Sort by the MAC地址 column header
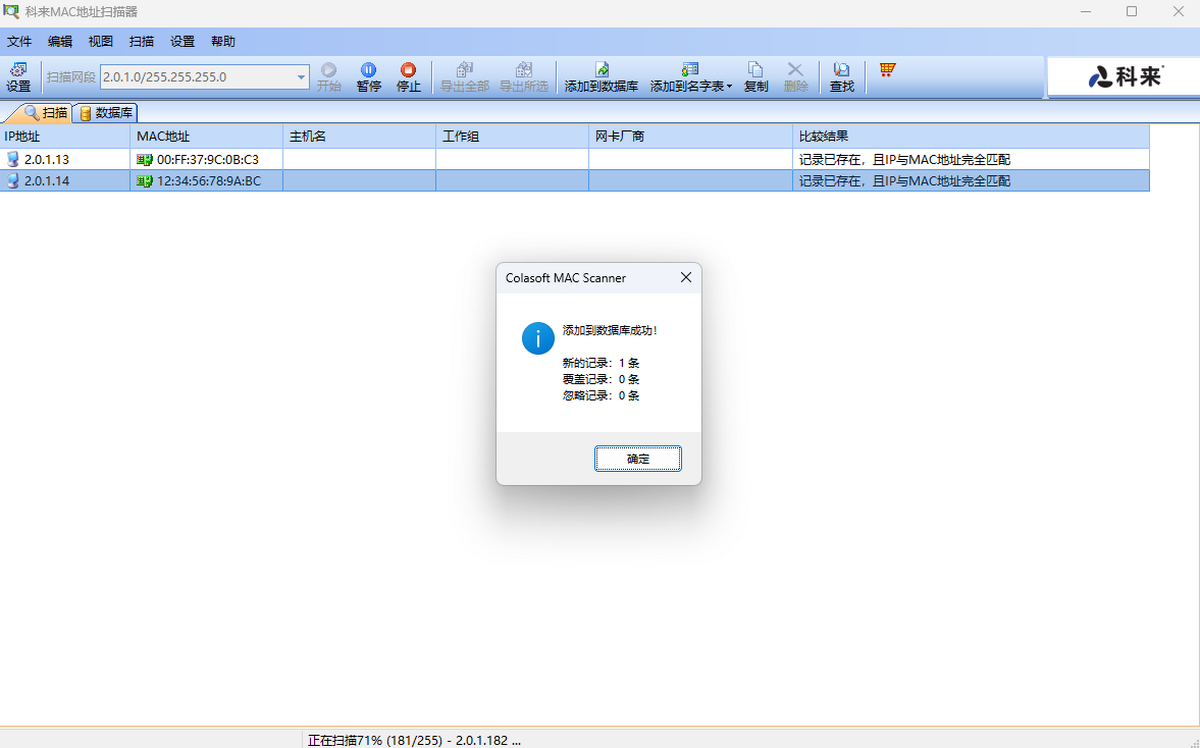 pos(205,136)
